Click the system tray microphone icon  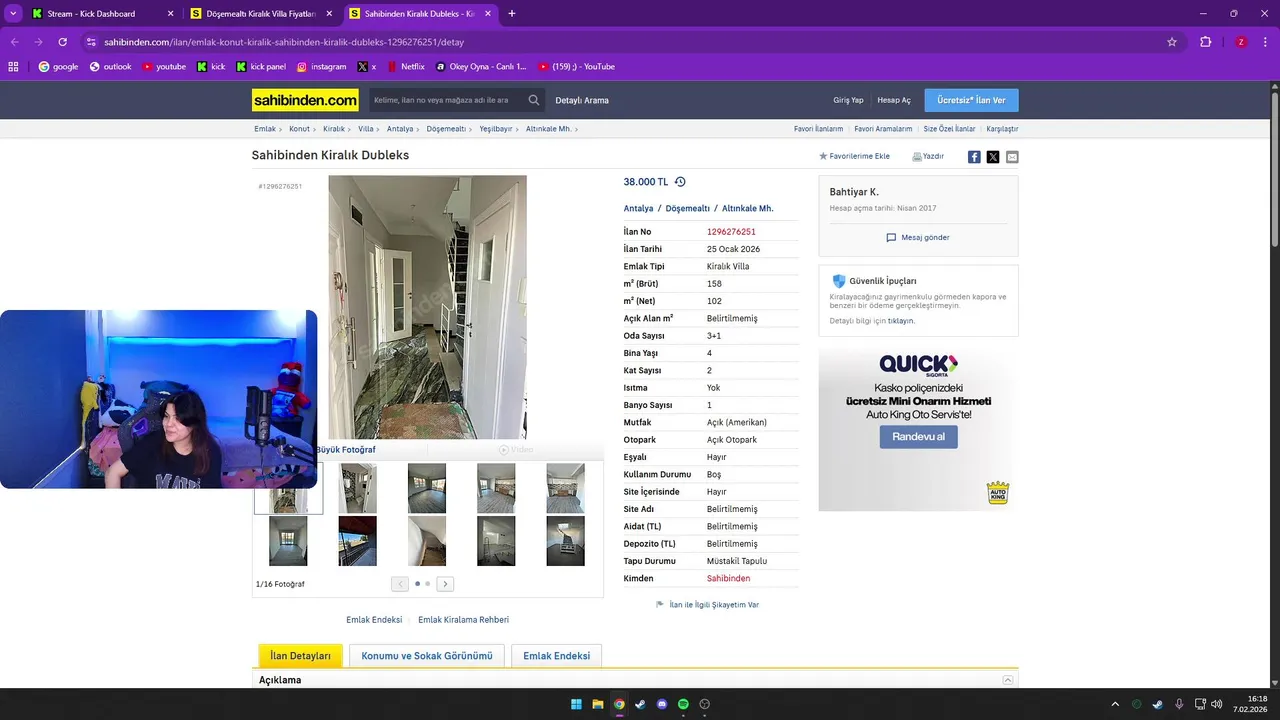(x=1180, y=704)
